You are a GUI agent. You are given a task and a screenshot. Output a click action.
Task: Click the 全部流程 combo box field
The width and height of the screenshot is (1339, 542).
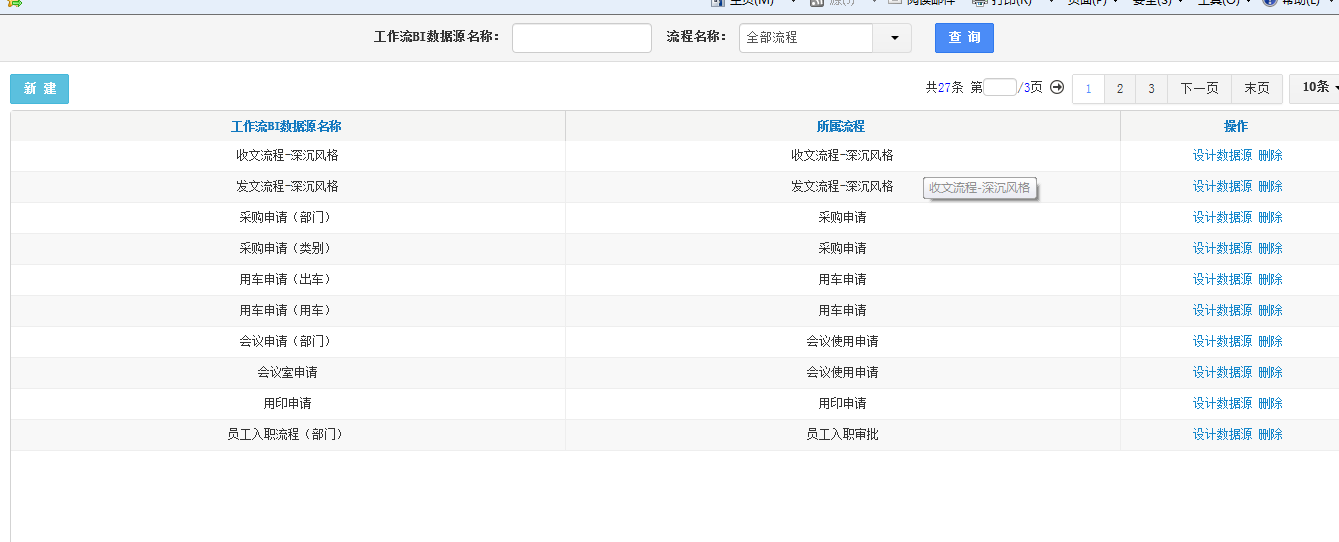806,38
